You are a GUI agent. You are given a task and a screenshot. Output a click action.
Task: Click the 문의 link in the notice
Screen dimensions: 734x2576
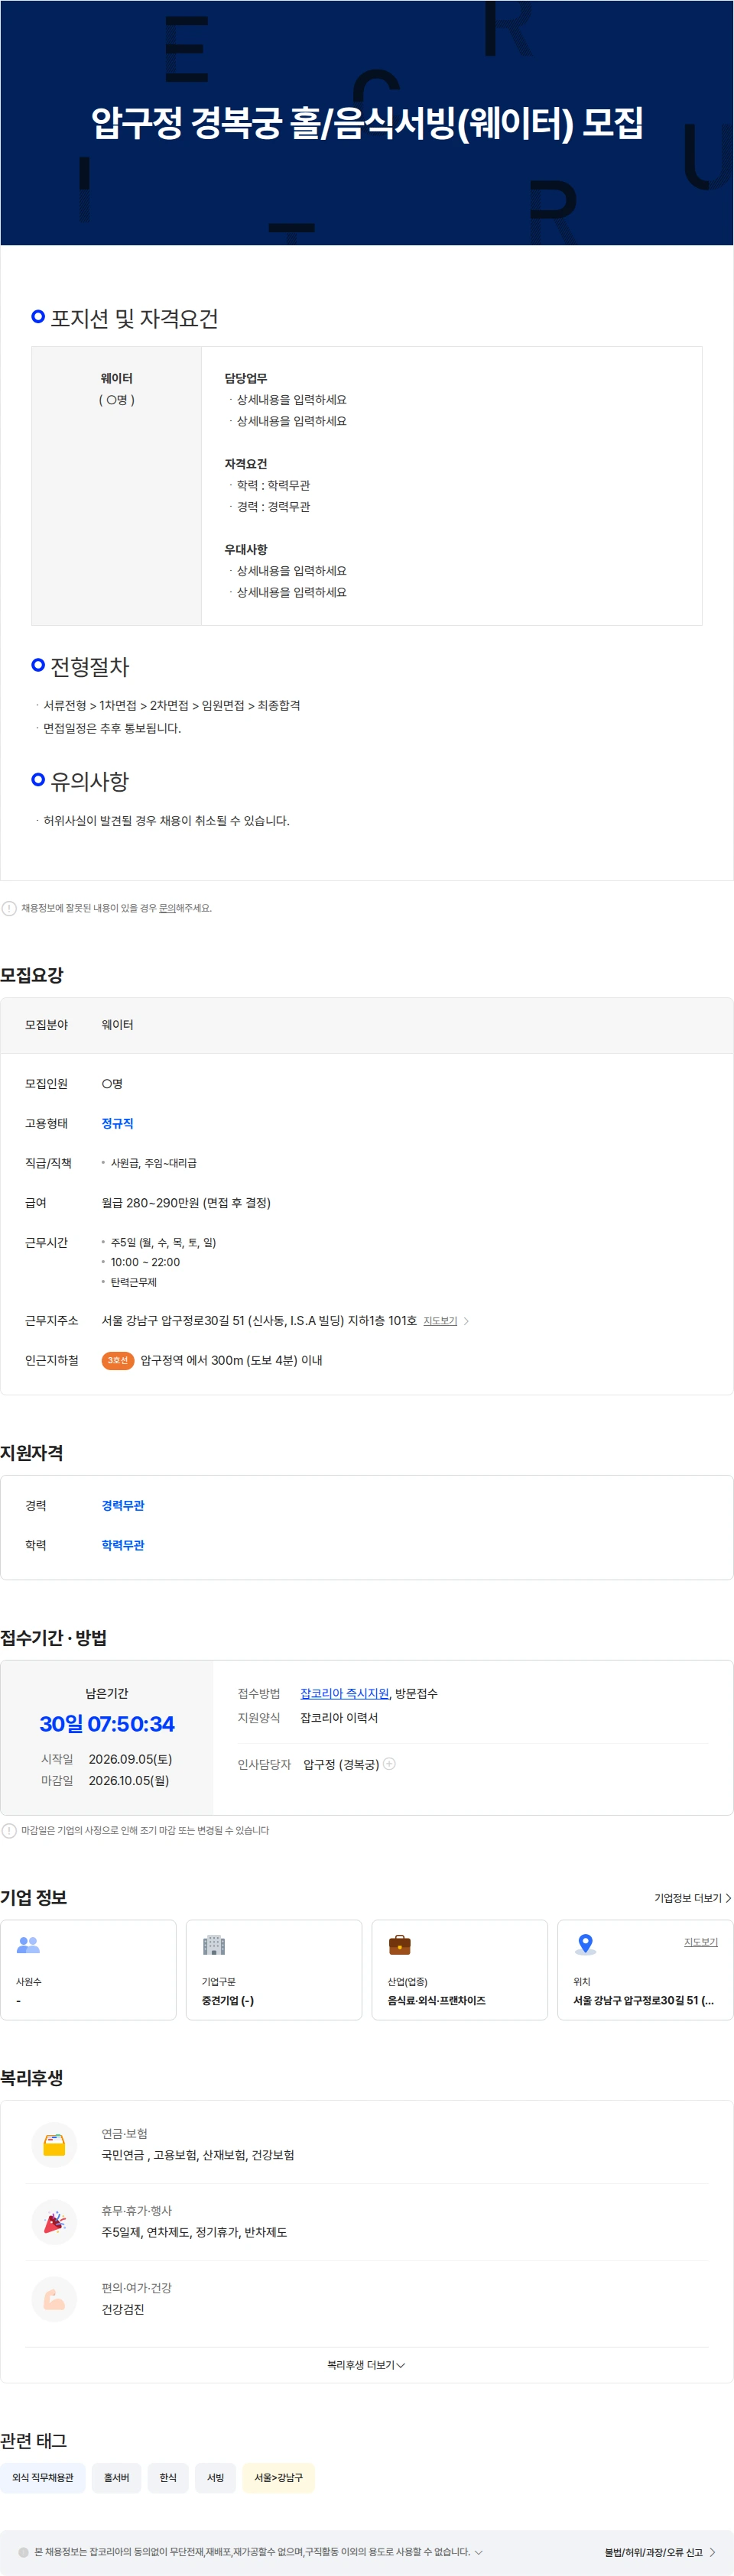click(x=167, y=908)
